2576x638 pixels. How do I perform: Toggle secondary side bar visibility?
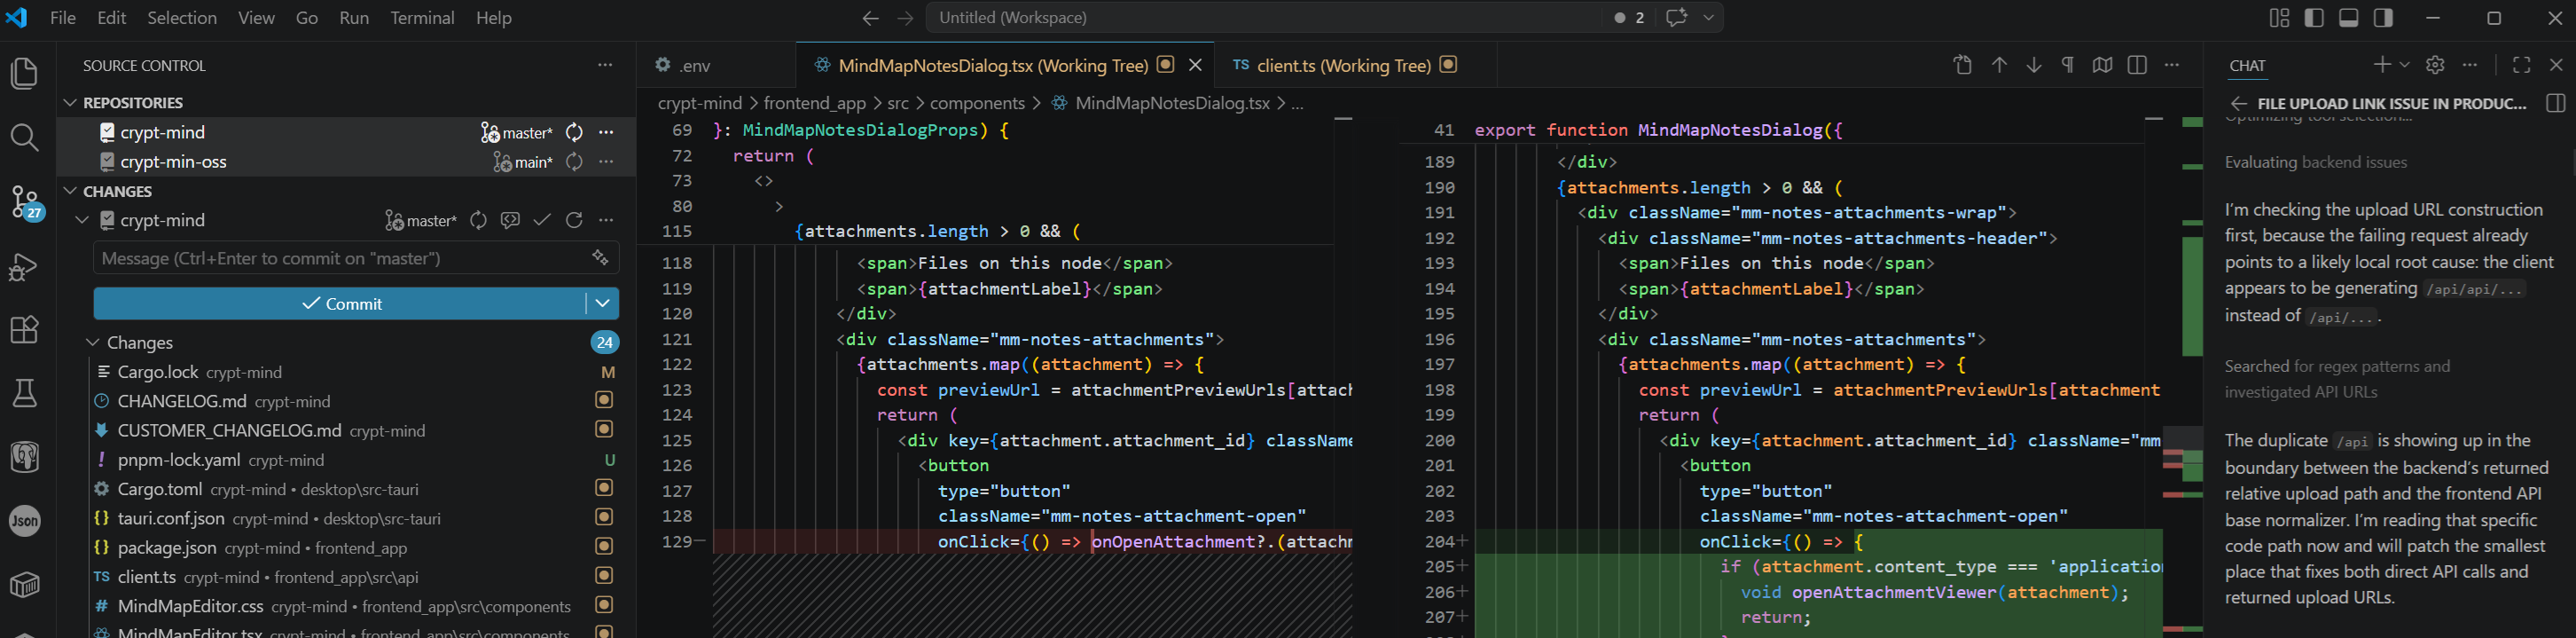tap(2383, 18)
